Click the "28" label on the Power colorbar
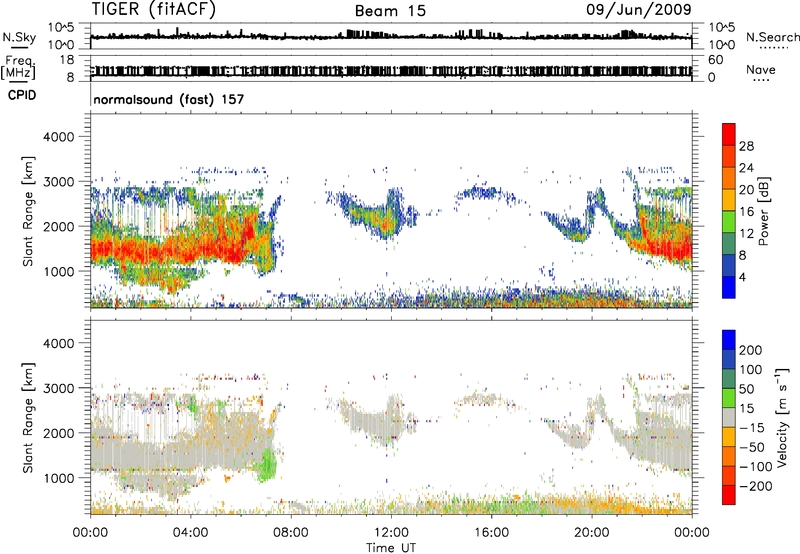Screen dimensions: 800x554 coord(746,146)
